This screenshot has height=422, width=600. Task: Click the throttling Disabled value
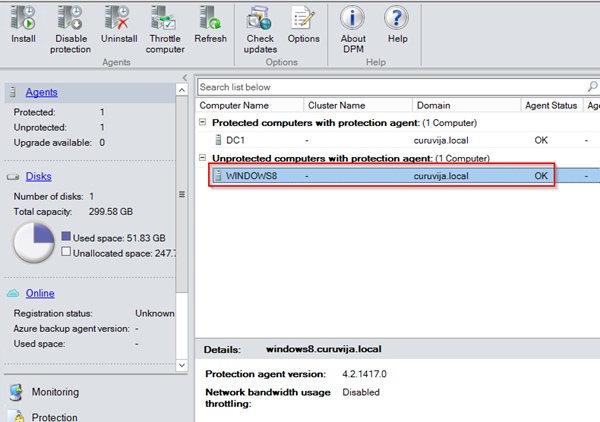tap(361, 393)
